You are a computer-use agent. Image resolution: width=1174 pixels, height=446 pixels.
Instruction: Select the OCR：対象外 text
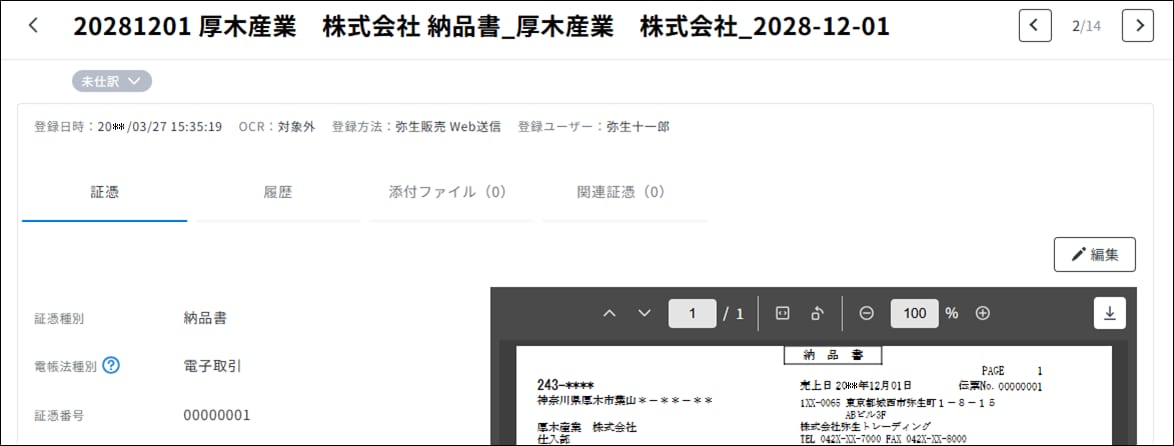(x=277, y=126)
